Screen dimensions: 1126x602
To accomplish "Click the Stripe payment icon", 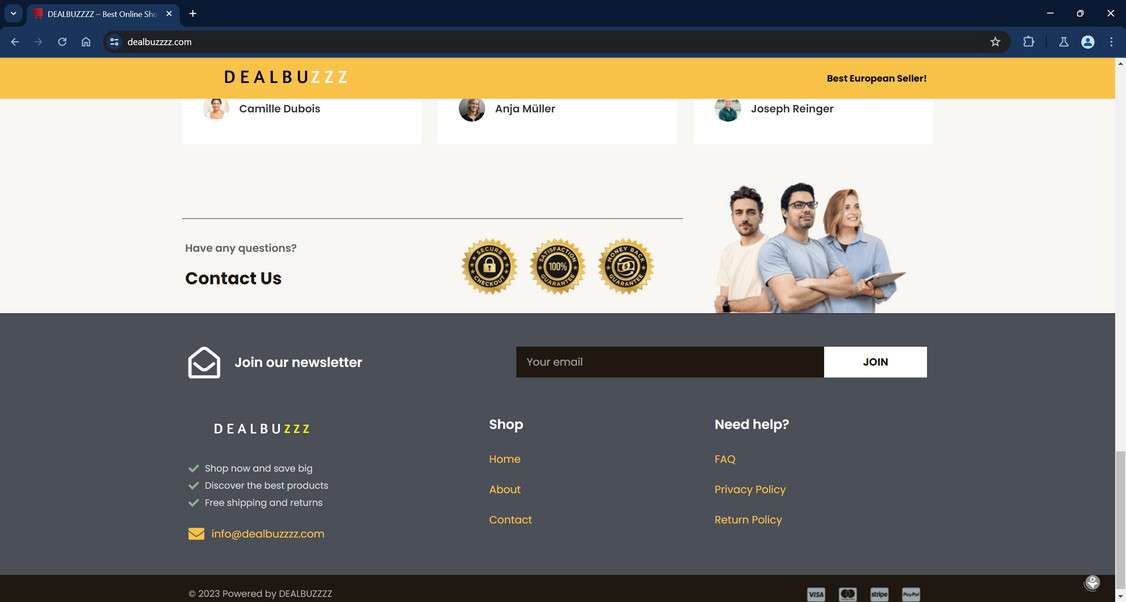I will (879, 594).
